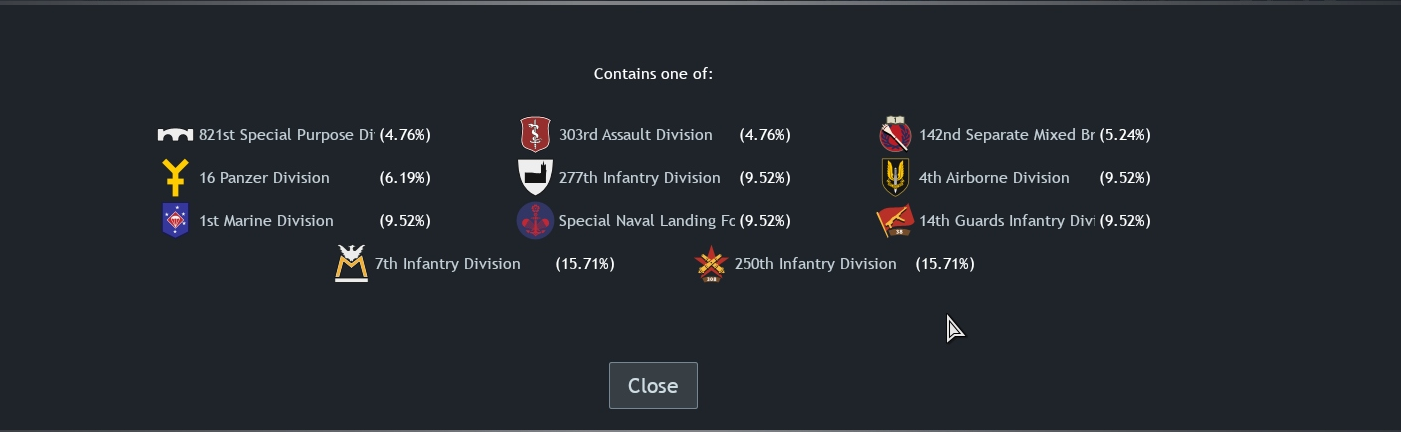
Task: Close the contents dialog
Action: pos(653,386)
